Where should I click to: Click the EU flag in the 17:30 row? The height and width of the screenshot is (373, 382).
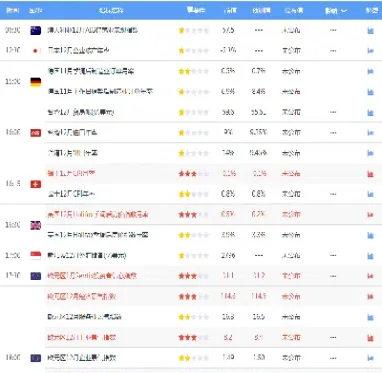pos(36,276)
